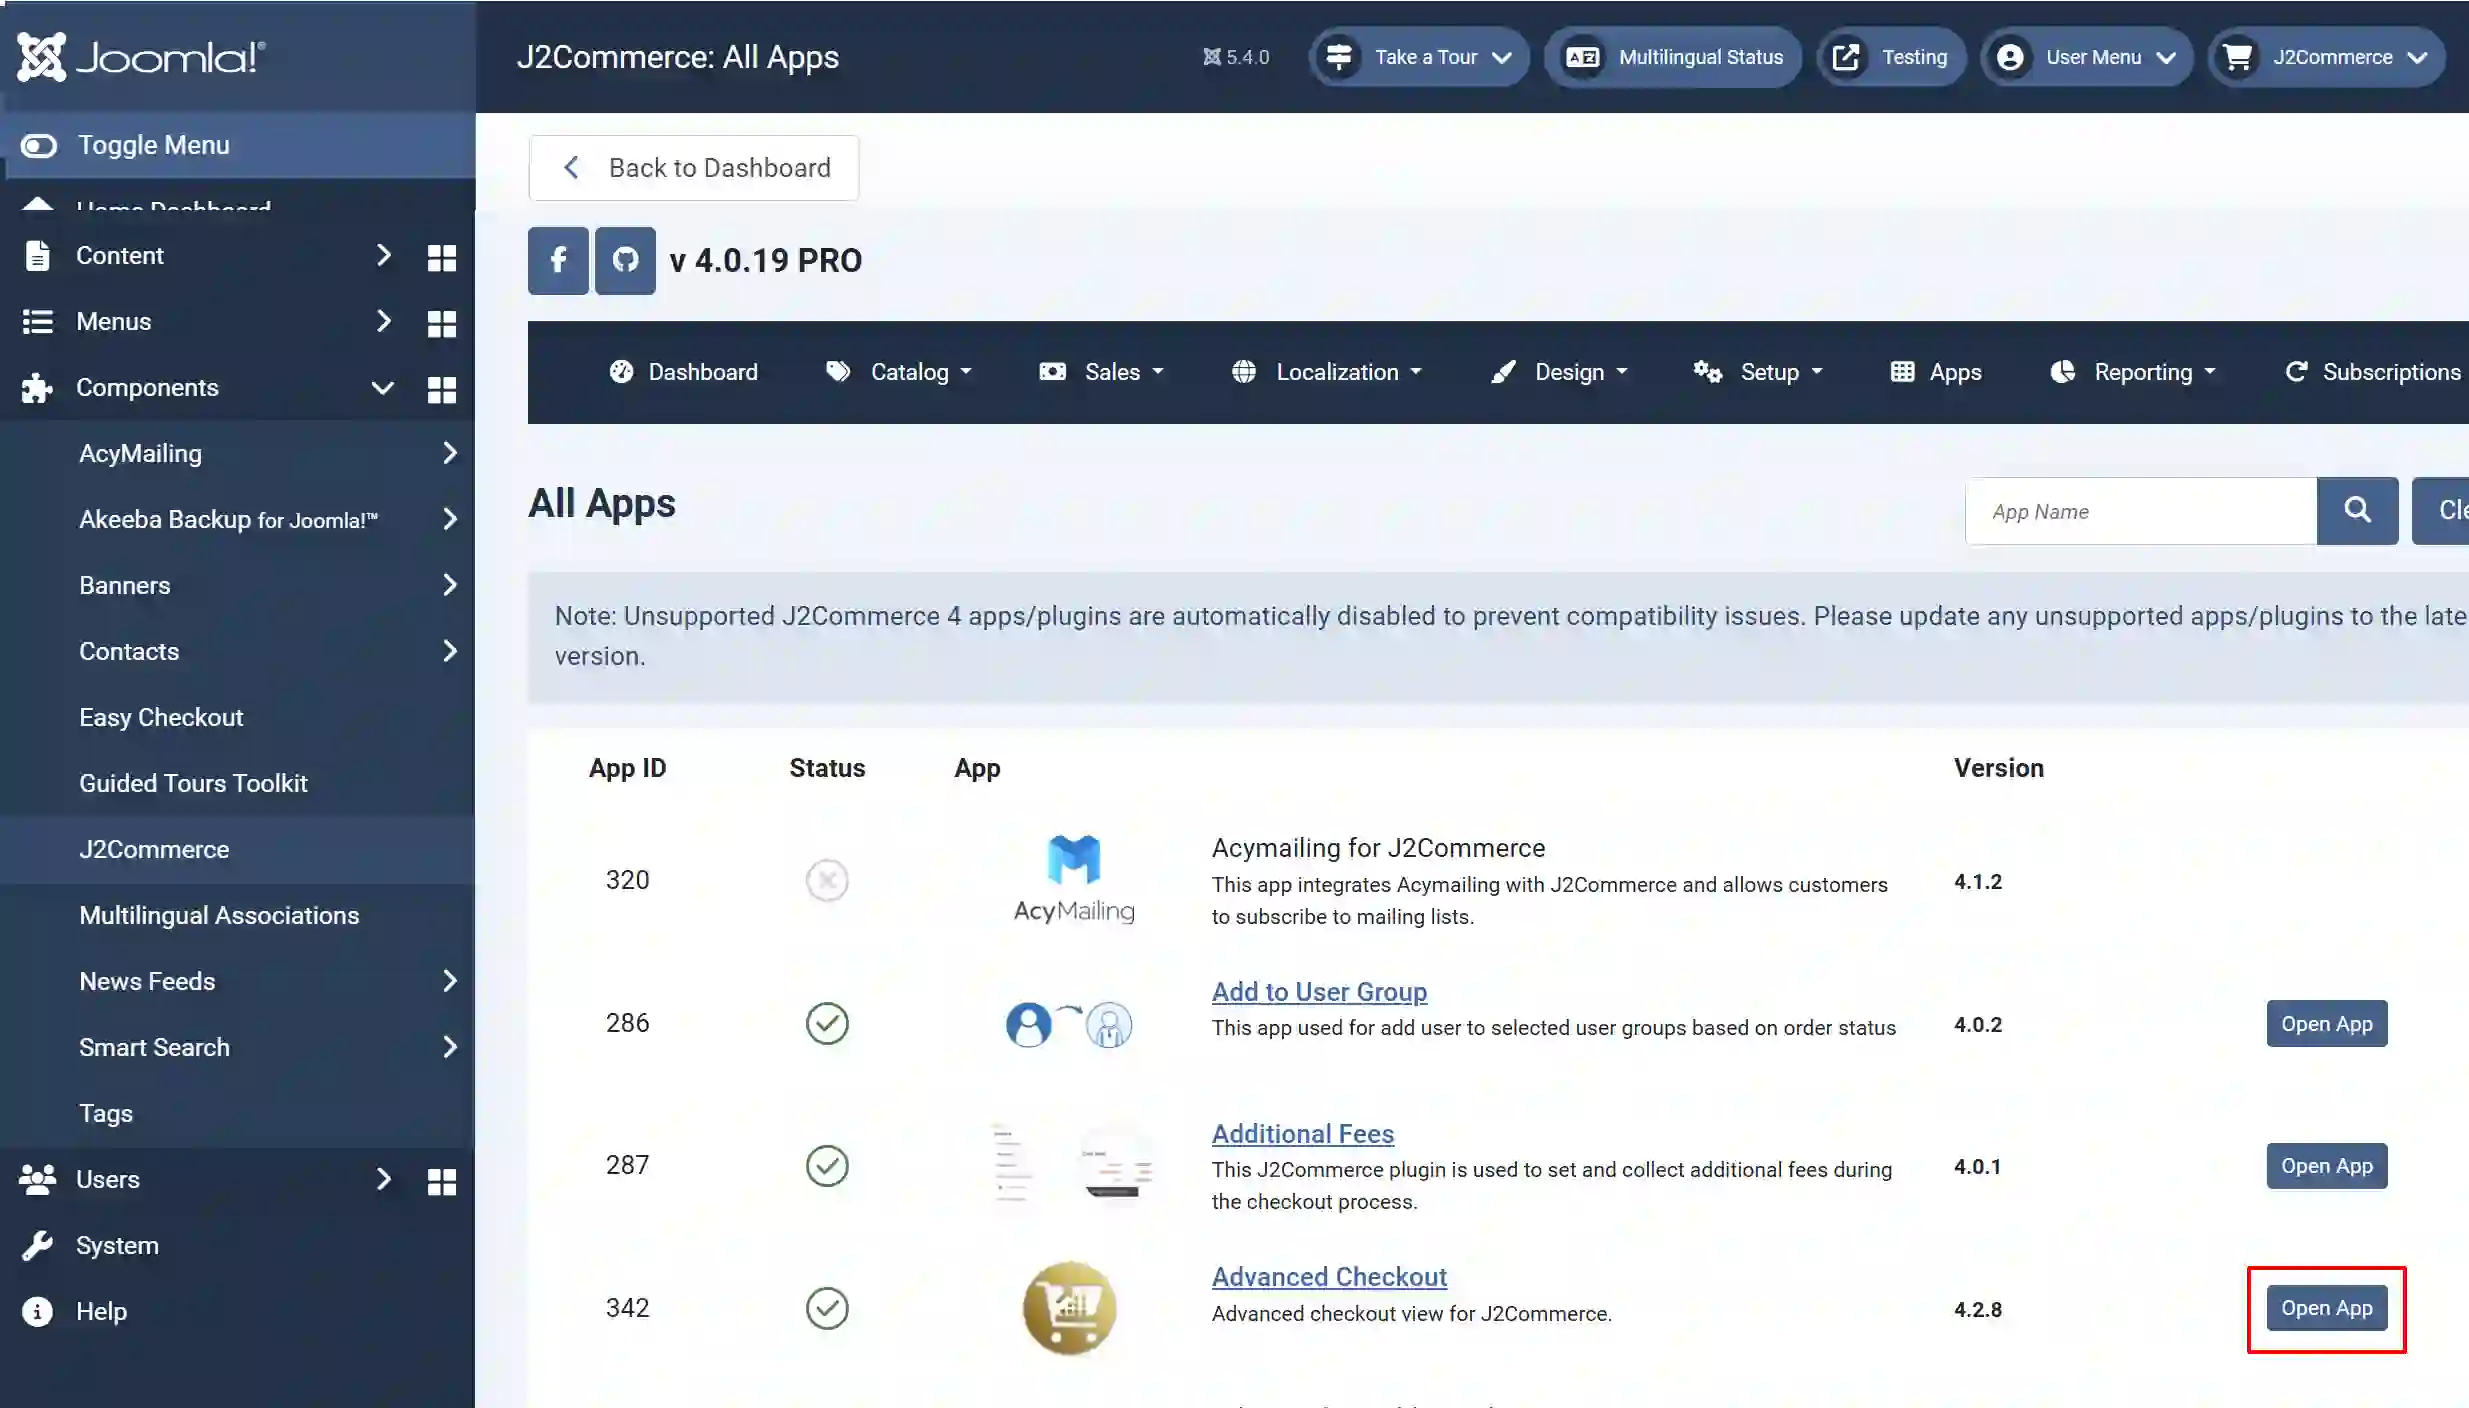The width and height of the screenshot is (2469, 1408).
Task: Click Back to Dashboard button
Action: point(694,168)
